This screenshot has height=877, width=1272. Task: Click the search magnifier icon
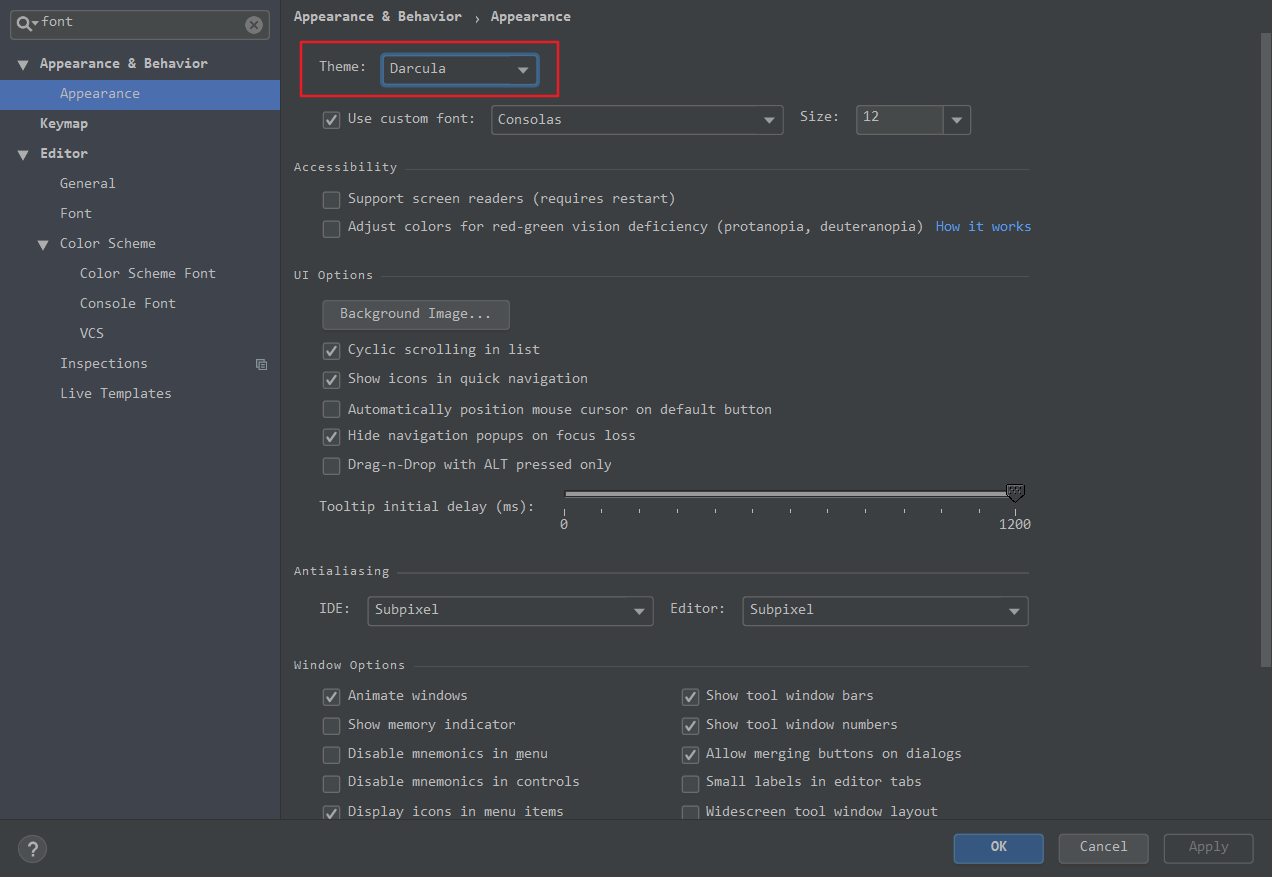23,23
